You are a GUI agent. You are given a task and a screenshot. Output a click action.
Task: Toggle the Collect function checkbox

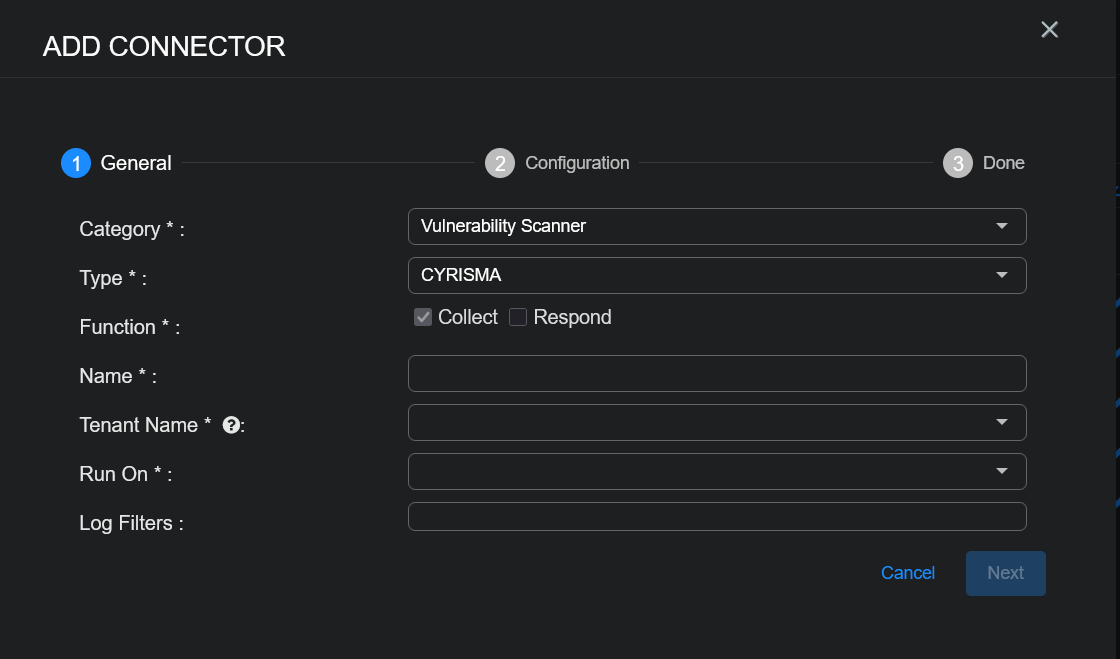[x=423, y=317]
